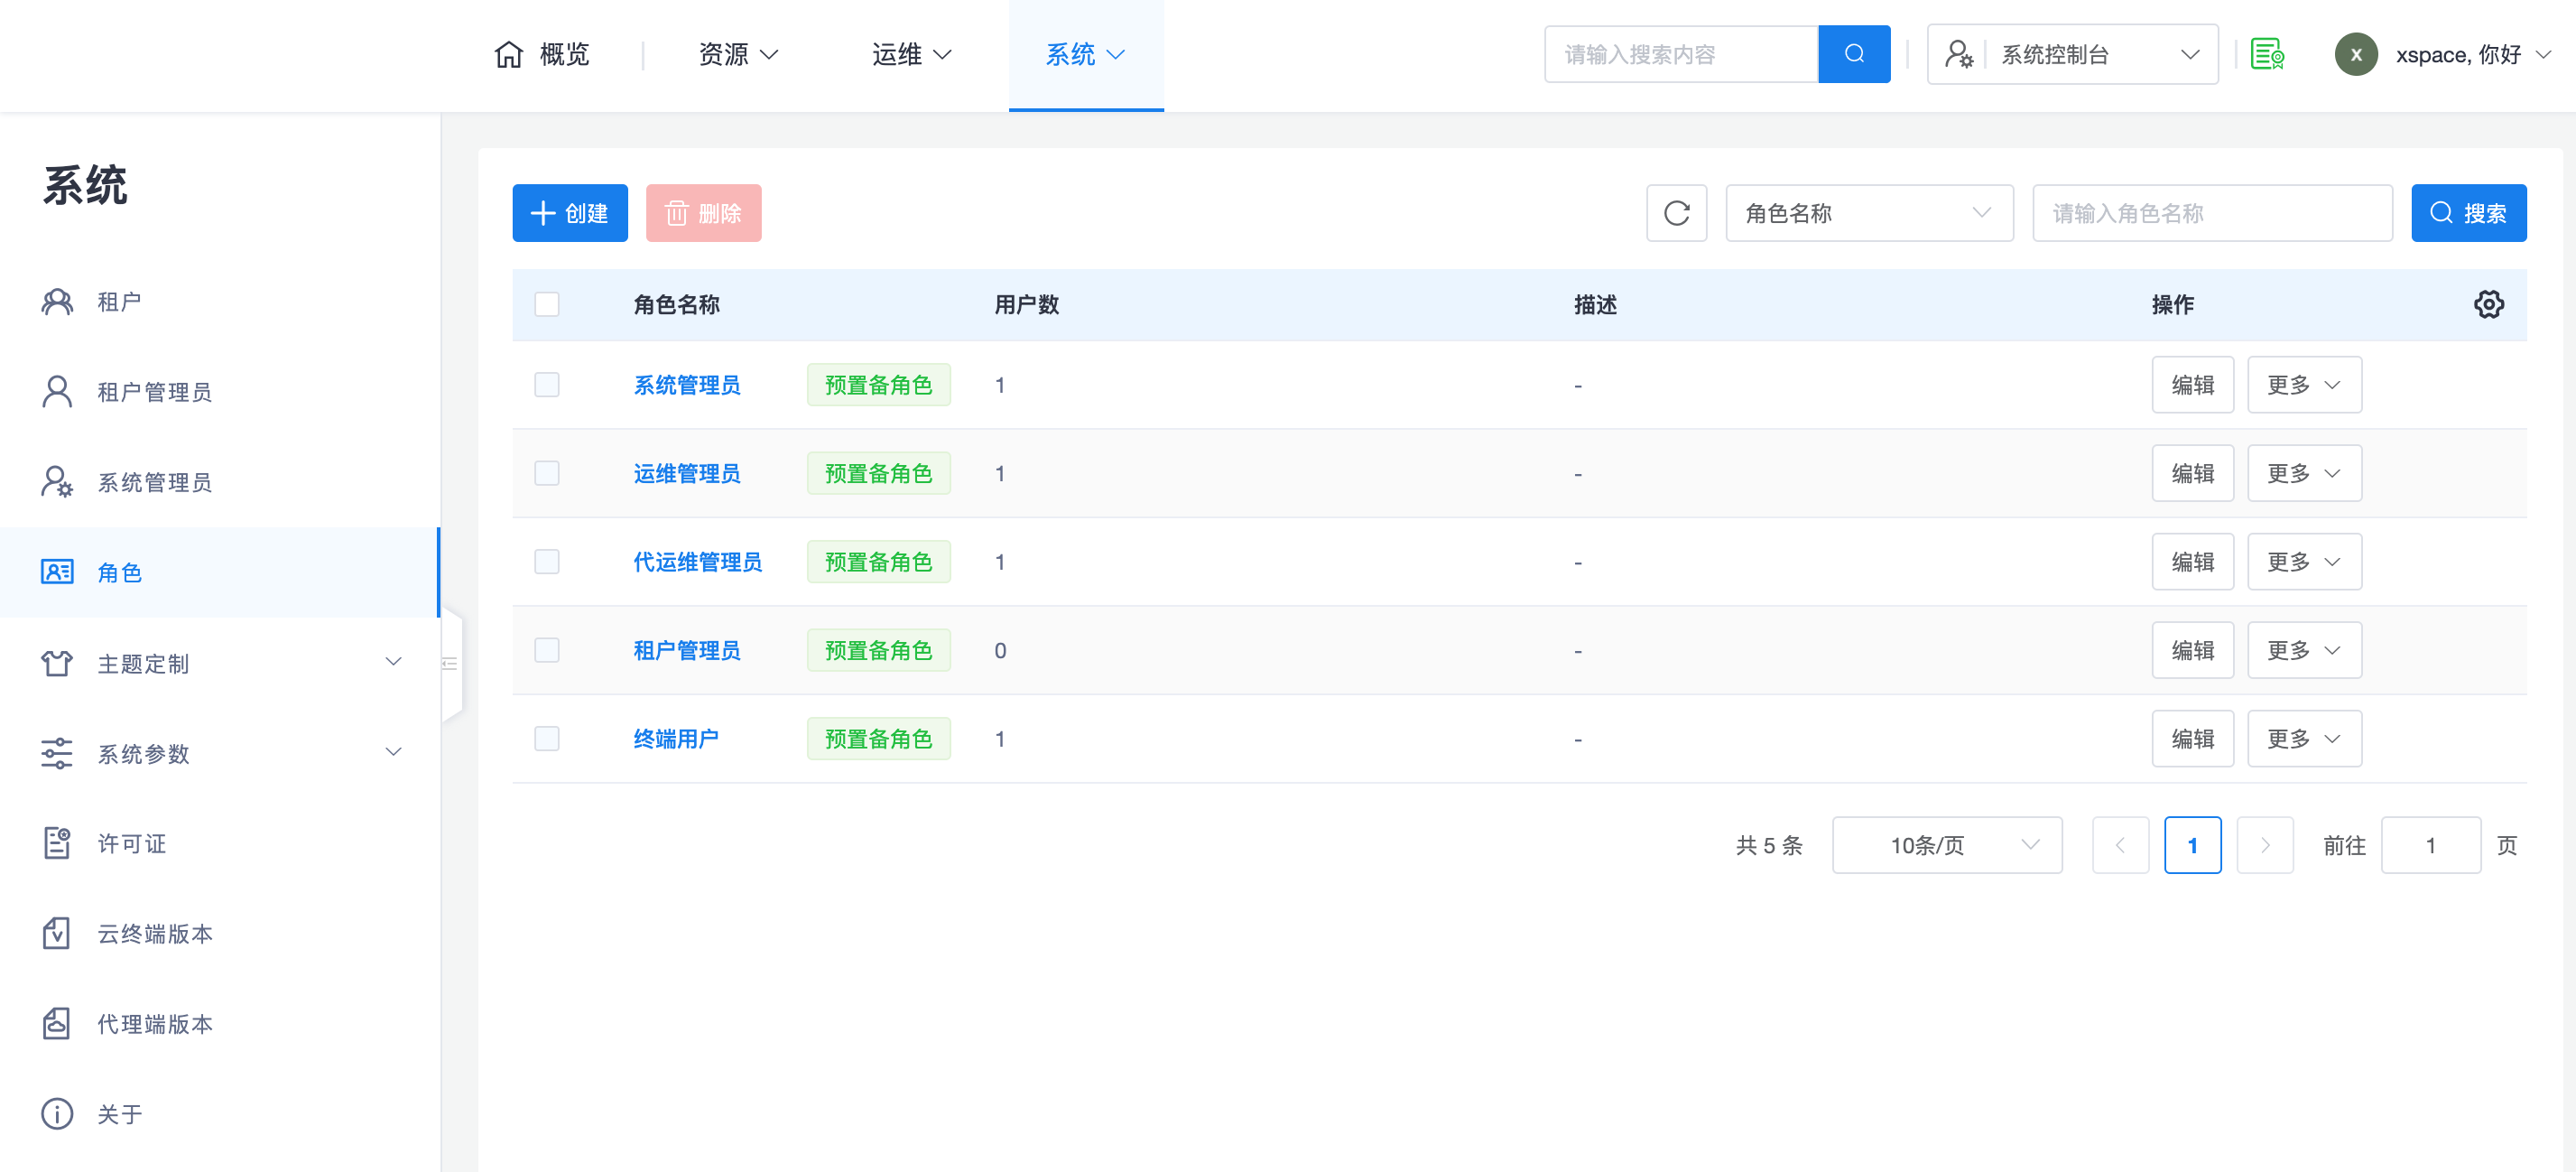This screenshot has height=1172, width=2576.
Task: Click the 预置备角色 tag on 系统管理员 row
Action: [x=878, y=385]
